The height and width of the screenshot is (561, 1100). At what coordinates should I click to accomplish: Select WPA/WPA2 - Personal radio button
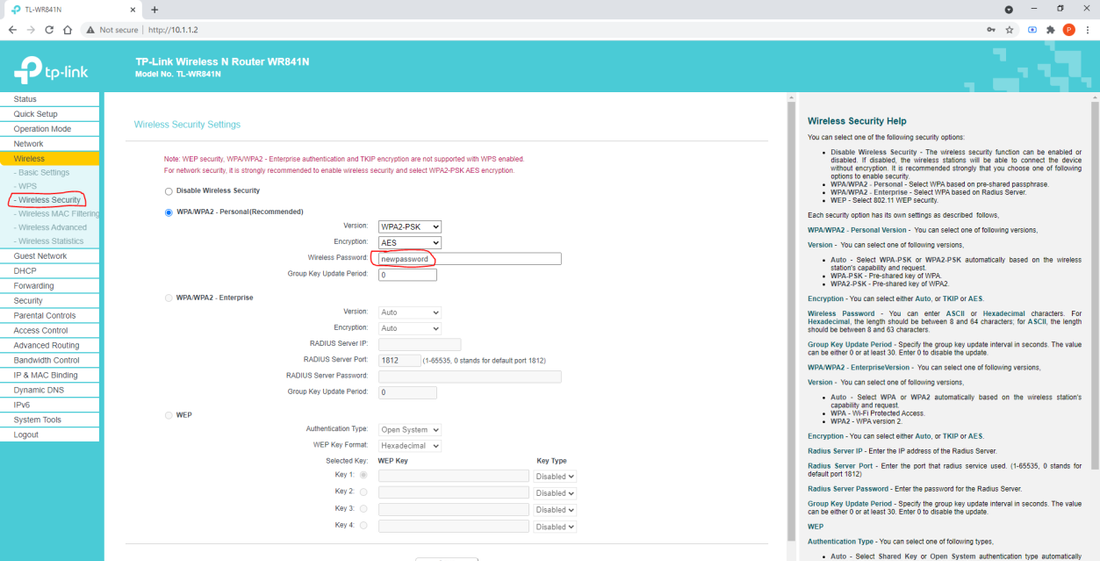click(x=168, y=212)
